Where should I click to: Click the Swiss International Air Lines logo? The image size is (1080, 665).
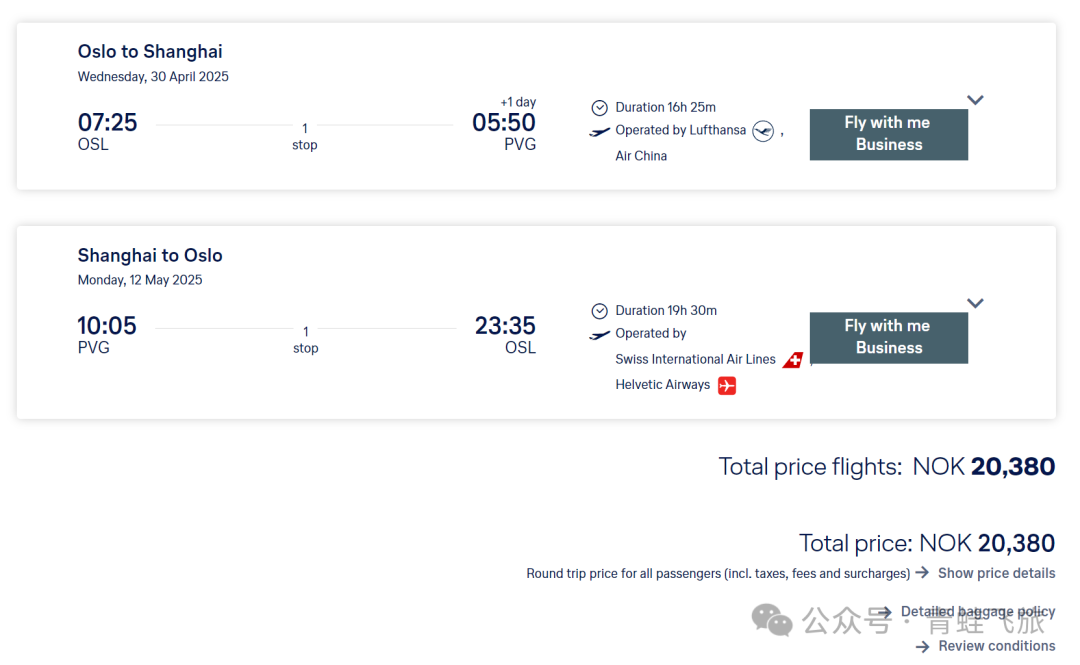coord(793,360)
